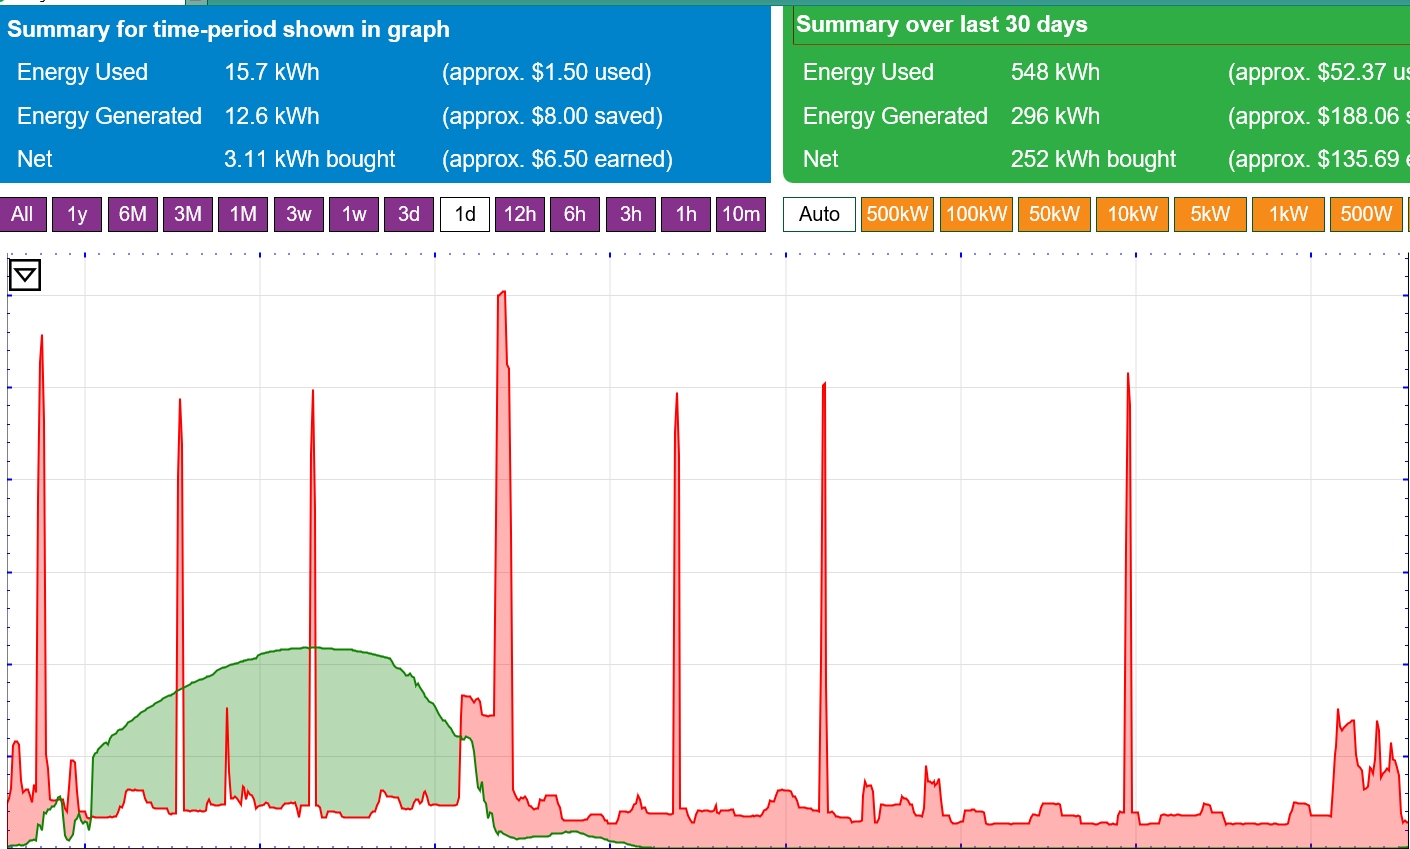Choose the 10kW power scale

1132,214
